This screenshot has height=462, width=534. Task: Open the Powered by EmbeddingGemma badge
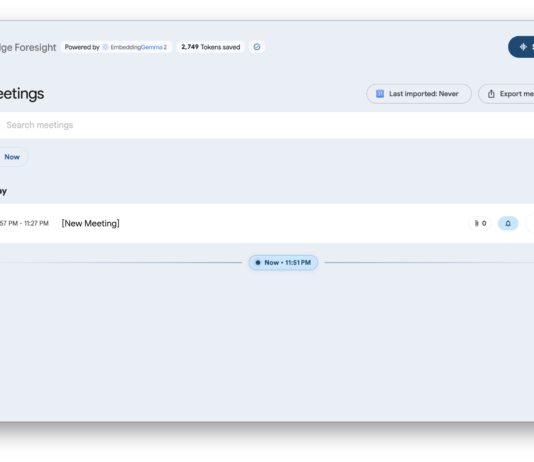(116, 47)
